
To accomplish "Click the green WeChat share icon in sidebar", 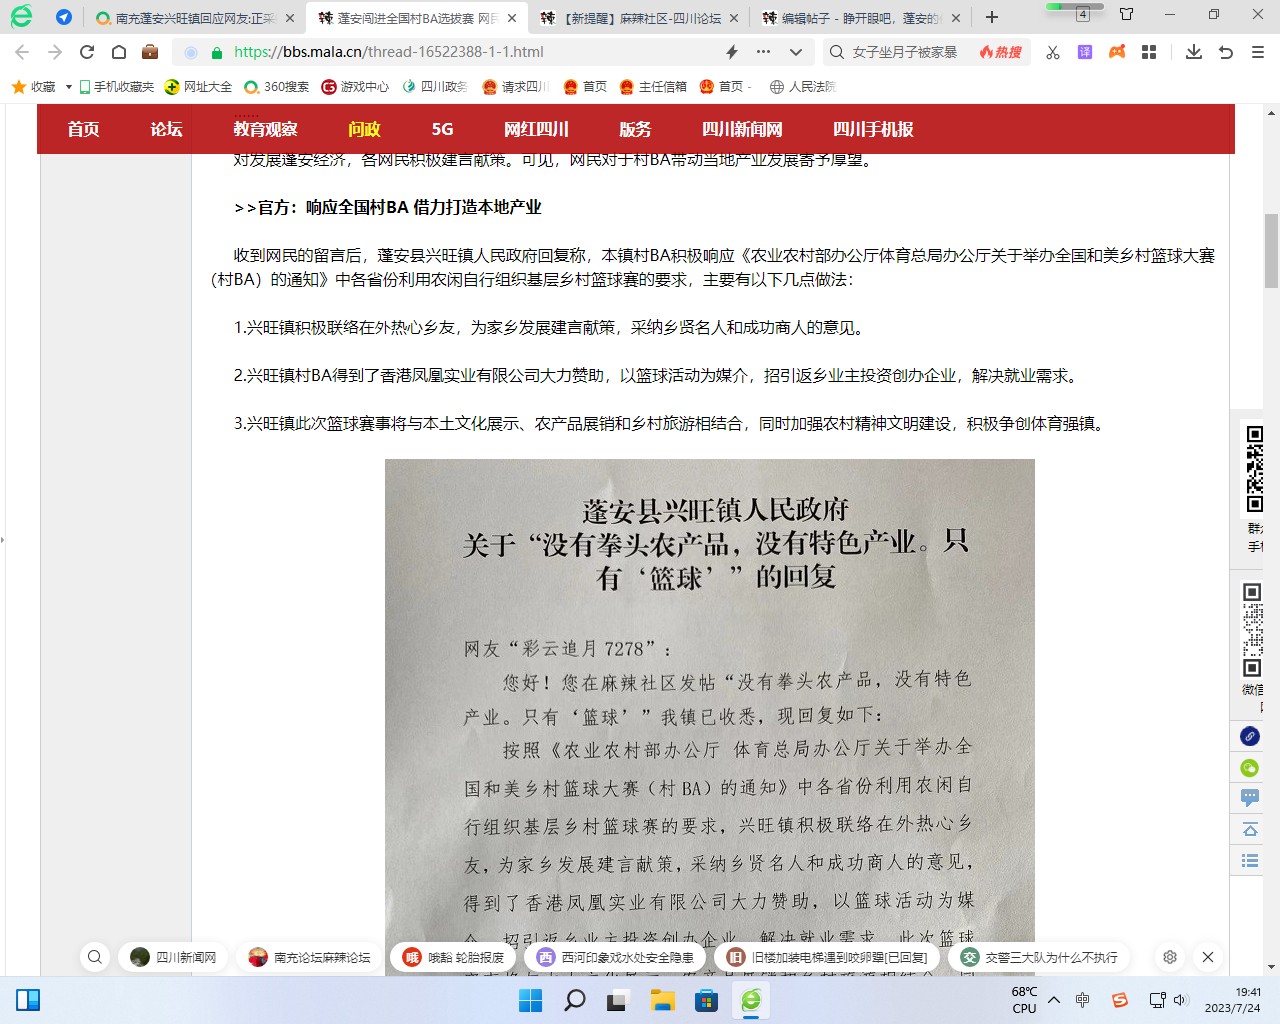I will click(x=1250, y=768).
